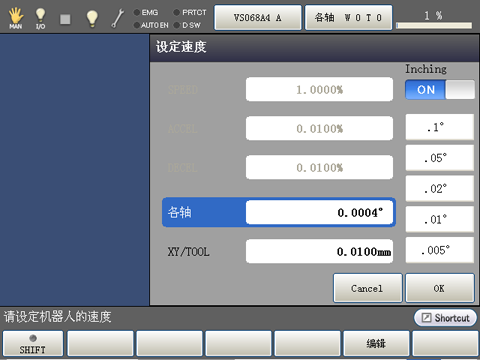Click the PRTCT status indicator
The width and height of the screenshot is (480, 360).
click(x=190, y=13)
